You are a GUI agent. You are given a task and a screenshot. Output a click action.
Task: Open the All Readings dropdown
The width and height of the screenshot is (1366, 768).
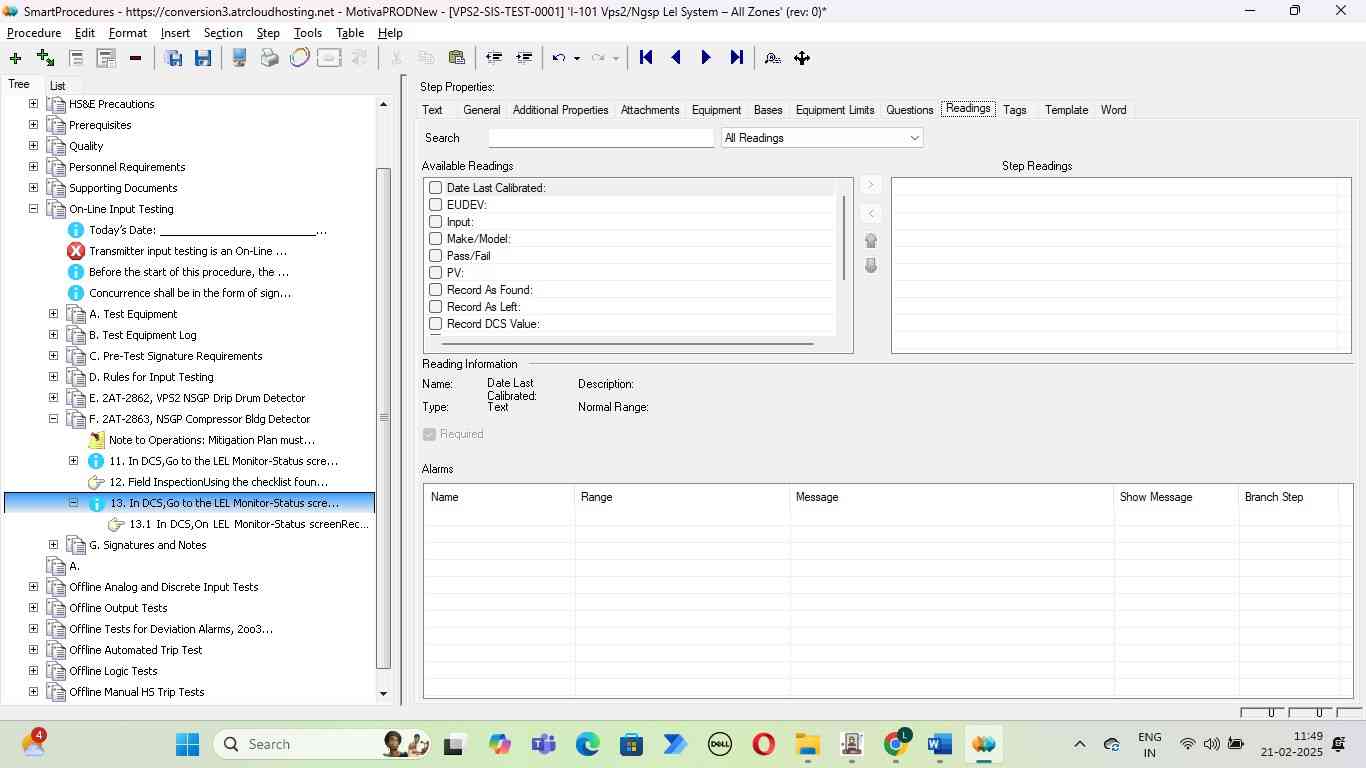pos(821,138)
